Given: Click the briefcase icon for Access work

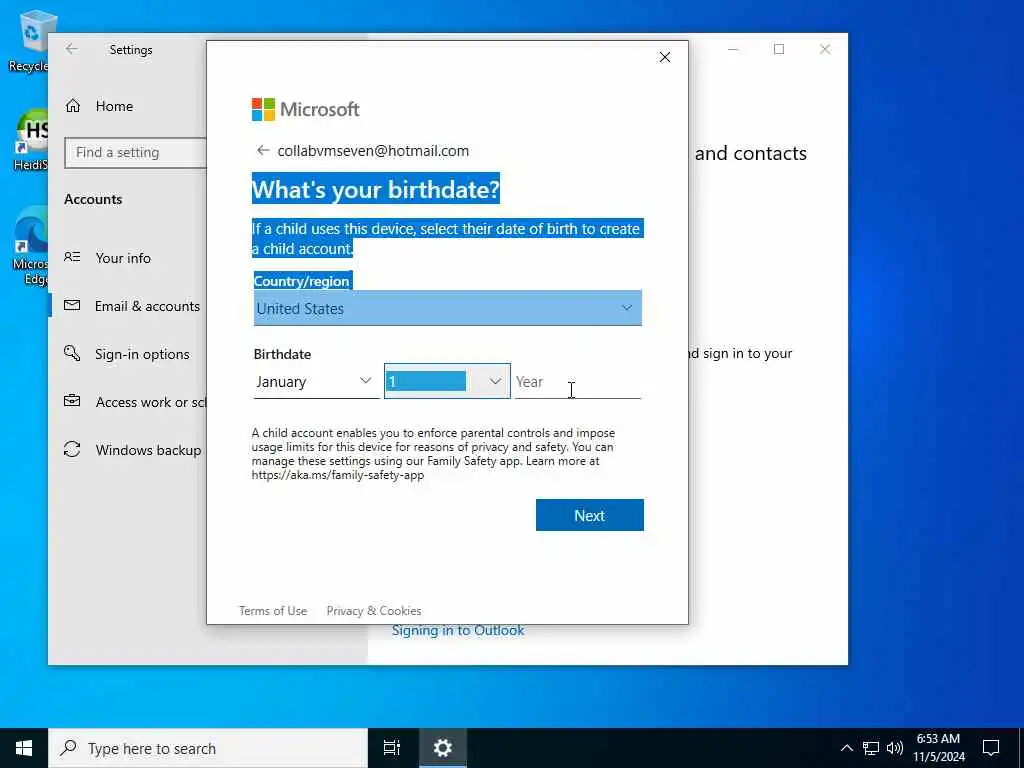Looking at the screenshot, I should coord(72,401).
